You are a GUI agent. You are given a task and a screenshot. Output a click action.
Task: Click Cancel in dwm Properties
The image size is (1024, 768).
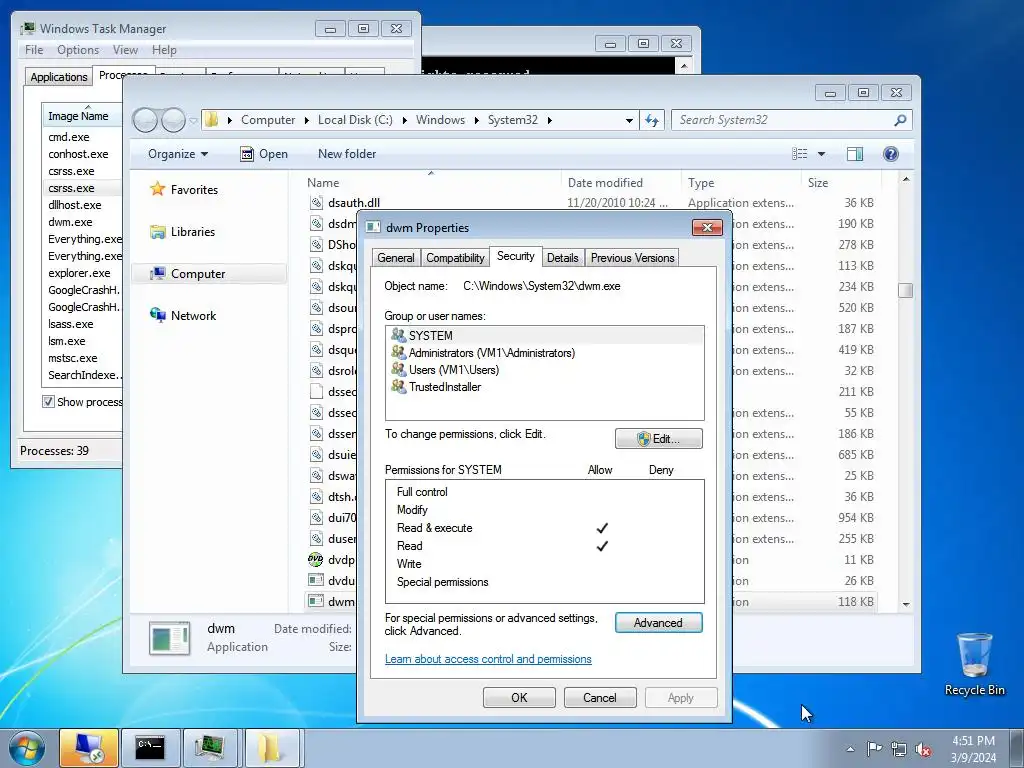tap(600, 697)
